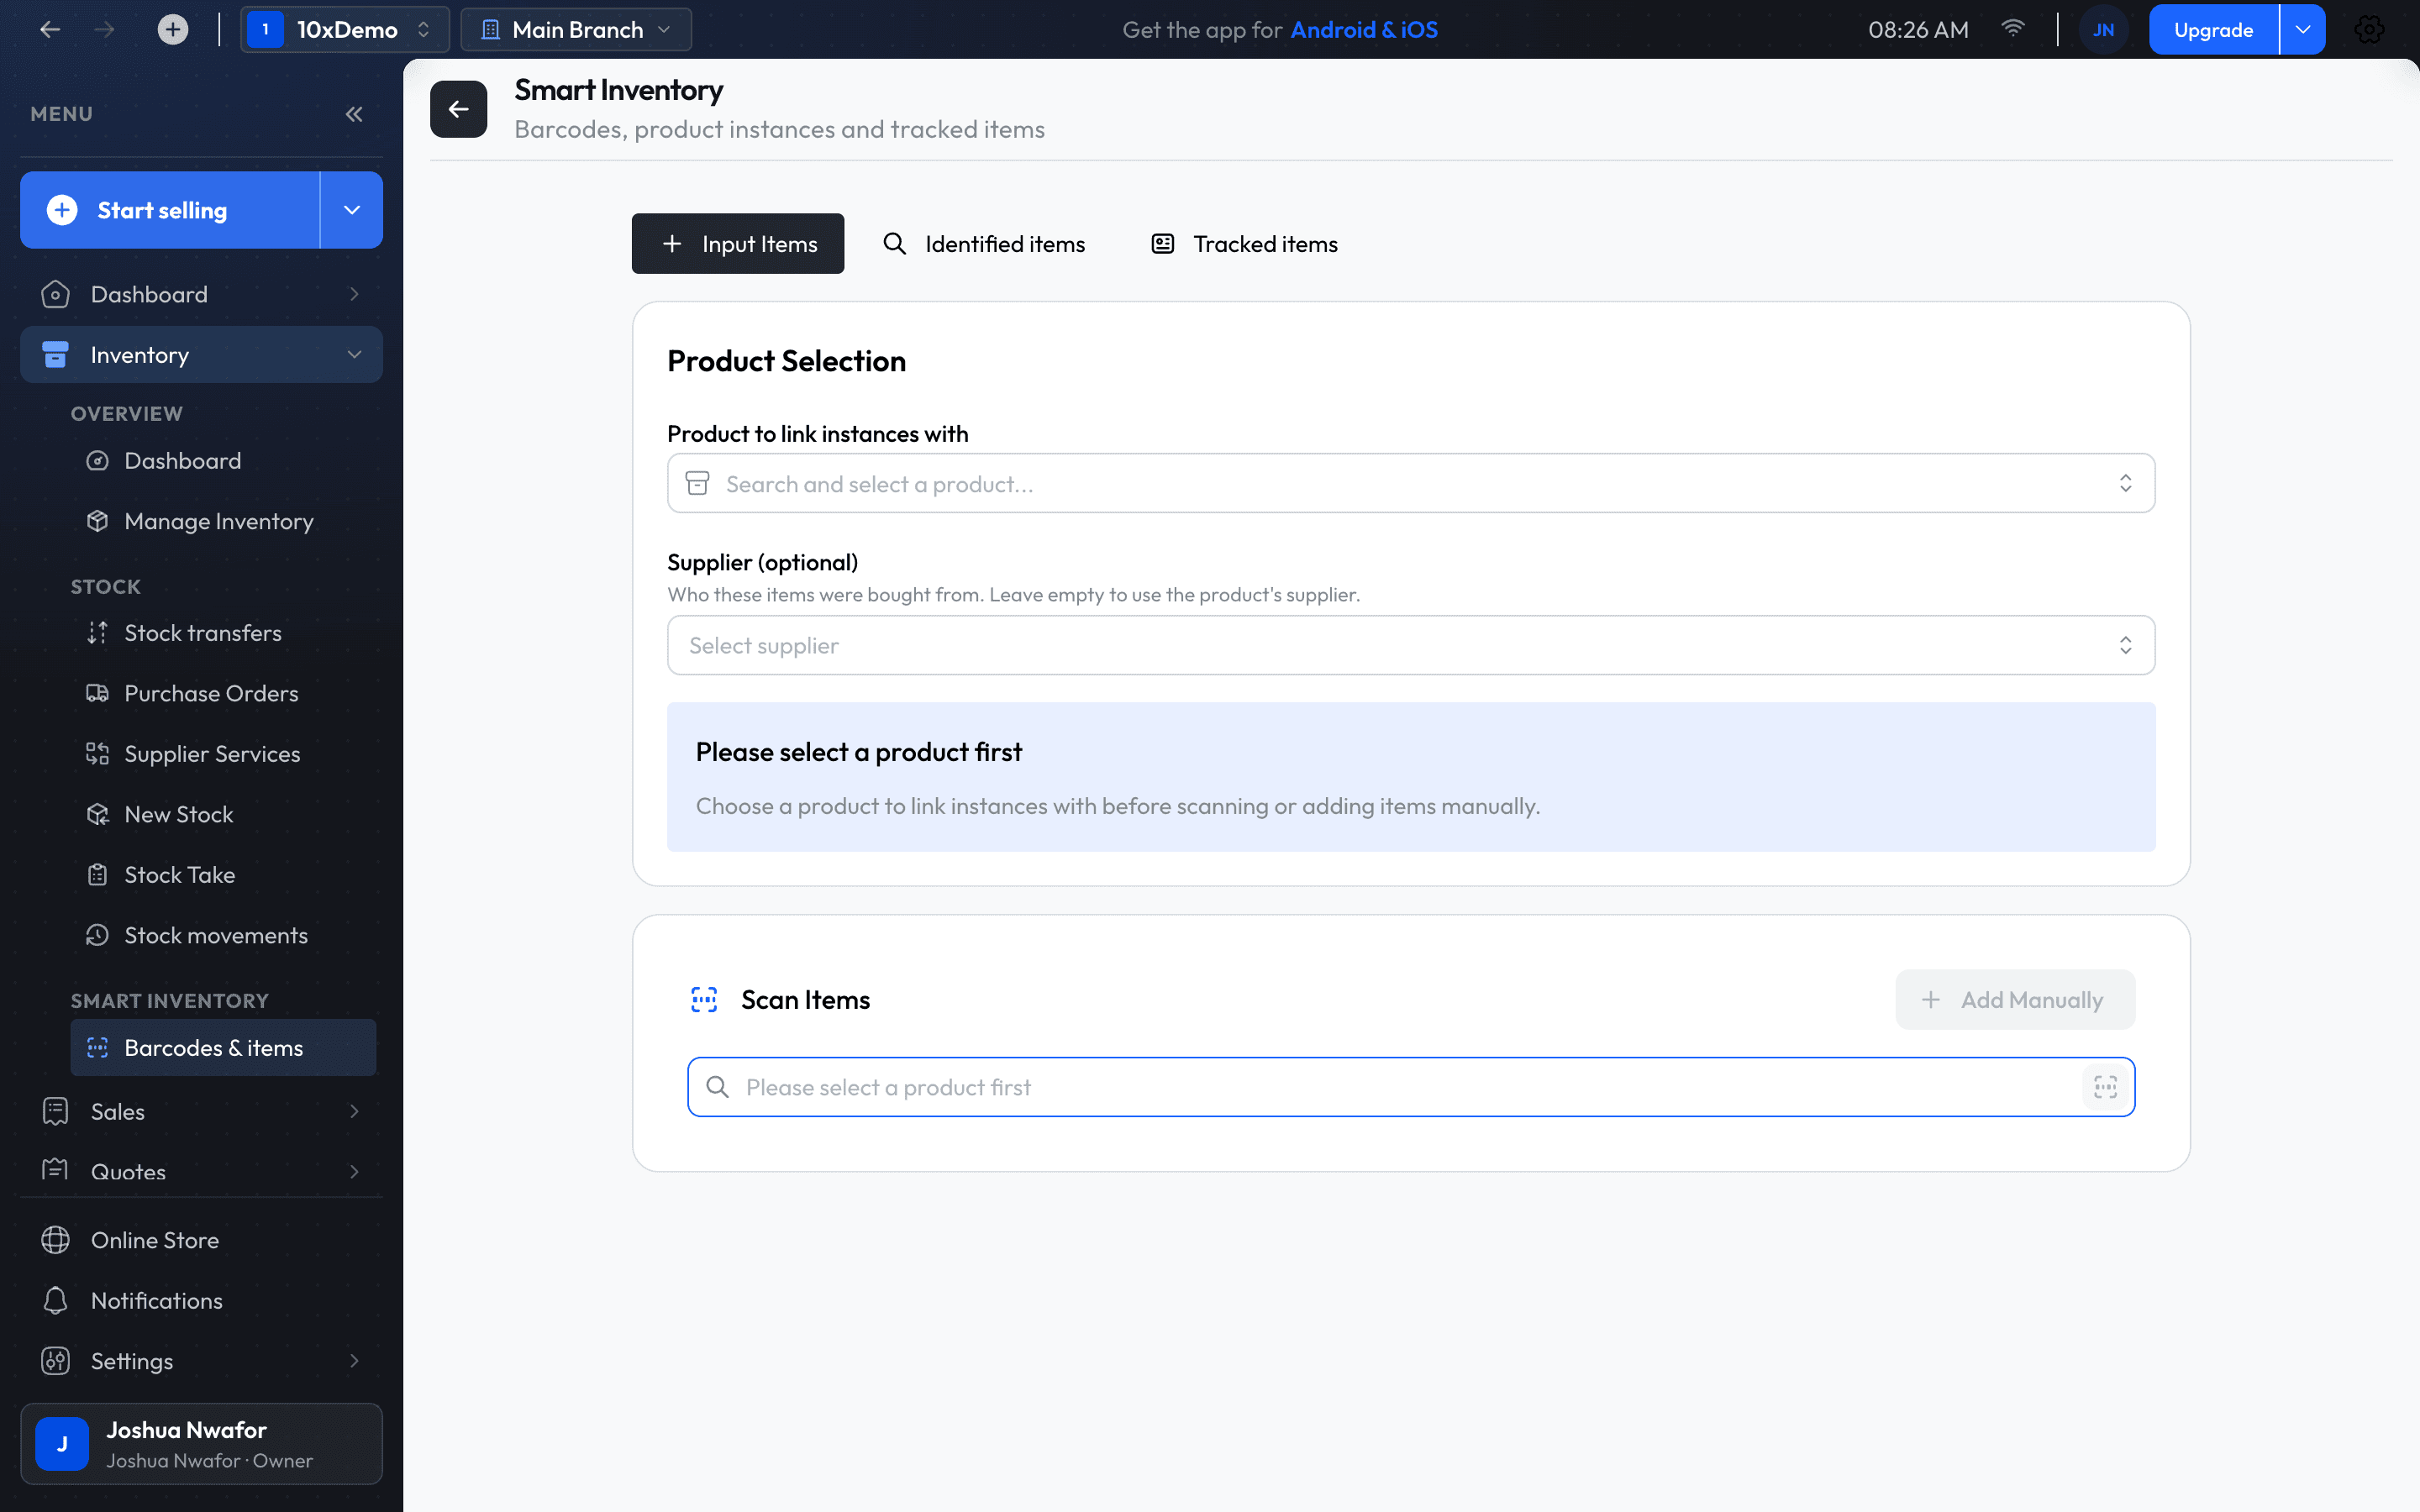
Task: Expand the top-level Dashboard menu item
Action: (201, 294)
